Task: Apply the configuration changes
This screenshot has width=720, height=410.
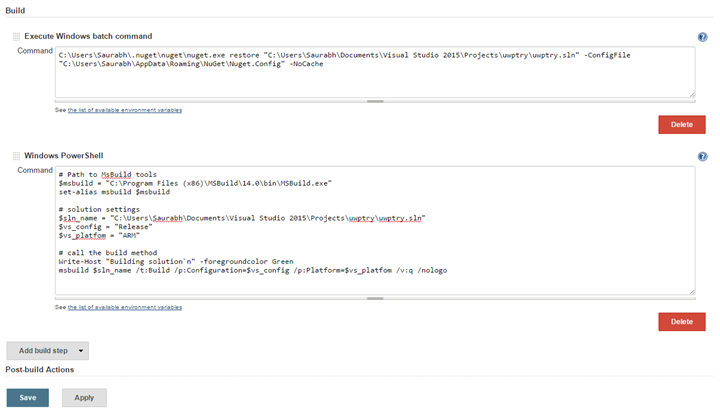Action: [x=84, y=397]
